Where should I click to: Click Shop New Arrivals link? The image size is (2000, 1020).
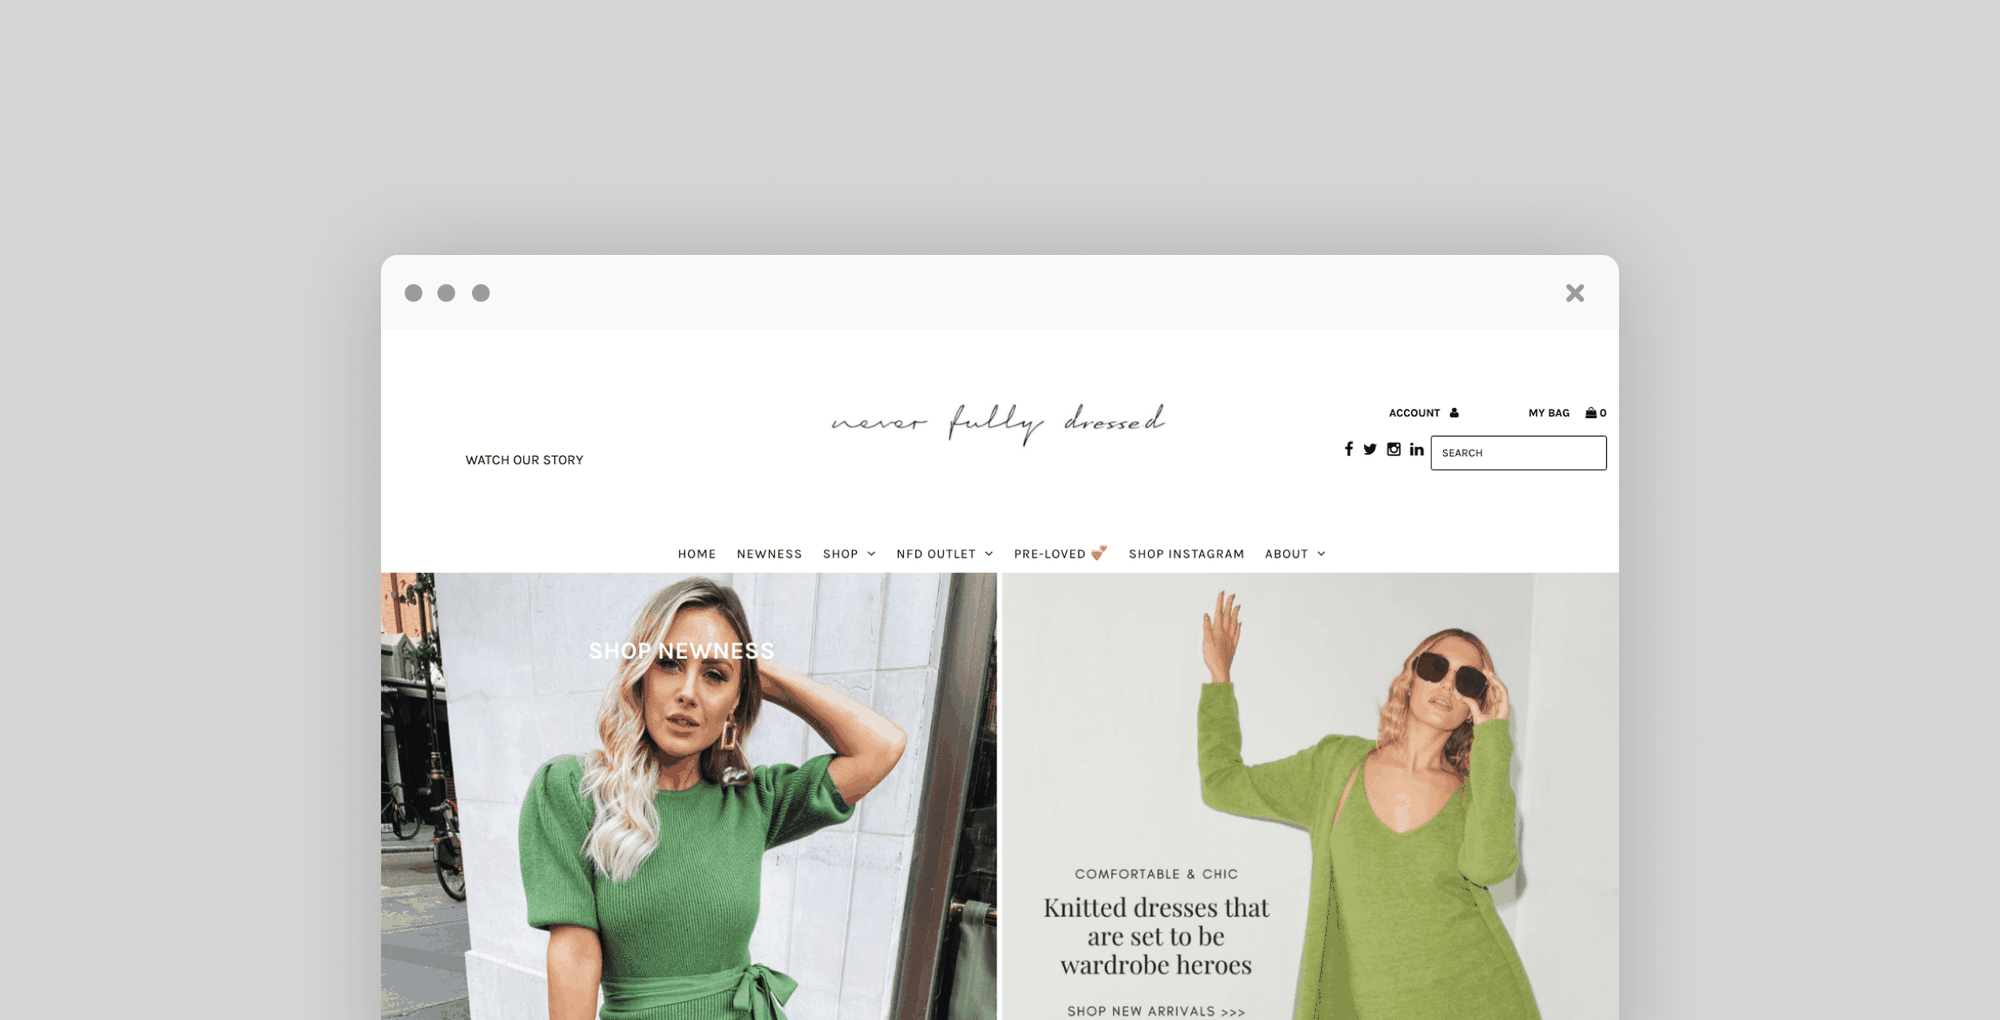pos(1156,1011)
